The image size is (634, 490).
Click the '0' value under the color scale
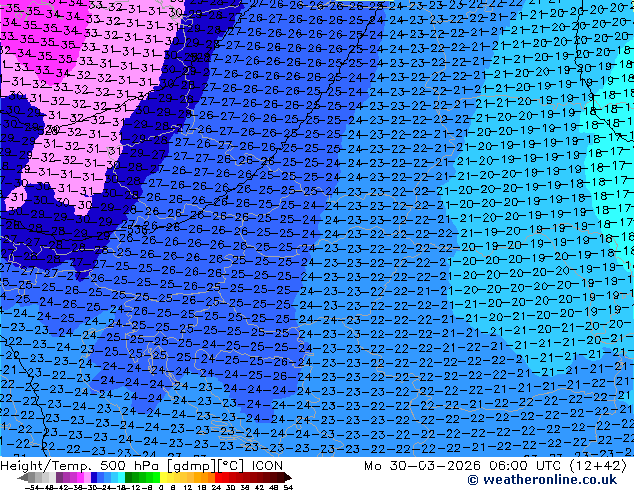point(161,488)
